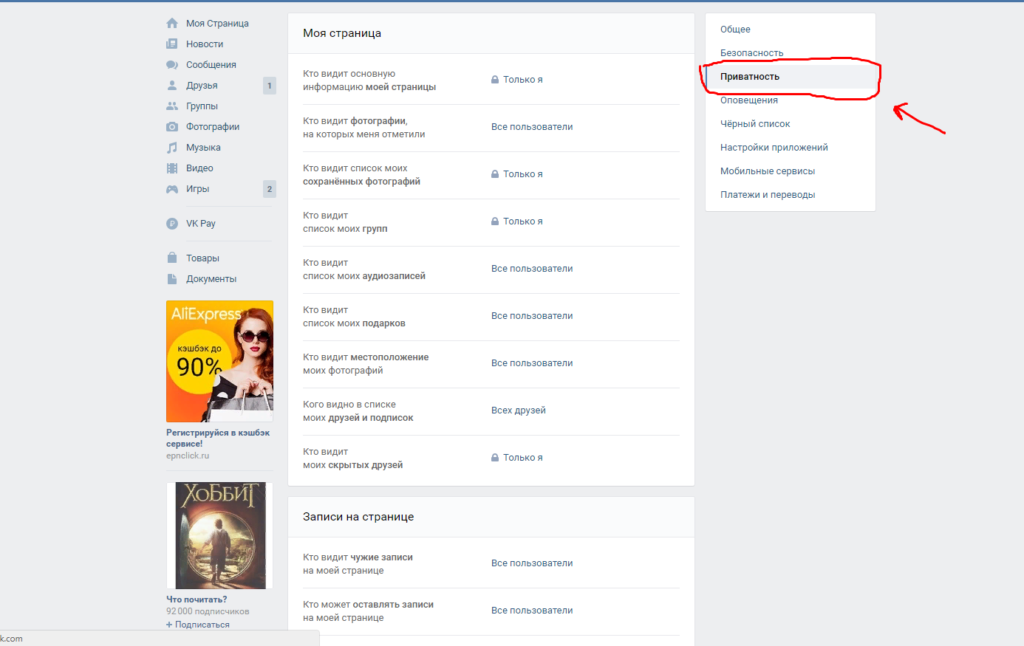
Task: Open the Группы people icon
Action: point(172,106)
